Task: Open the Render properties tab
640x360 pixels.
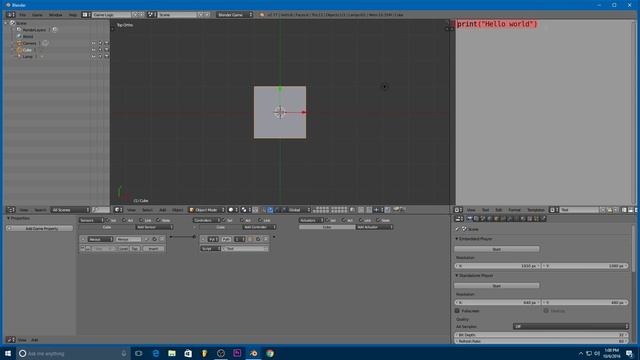Action: [x=469, y=219]
